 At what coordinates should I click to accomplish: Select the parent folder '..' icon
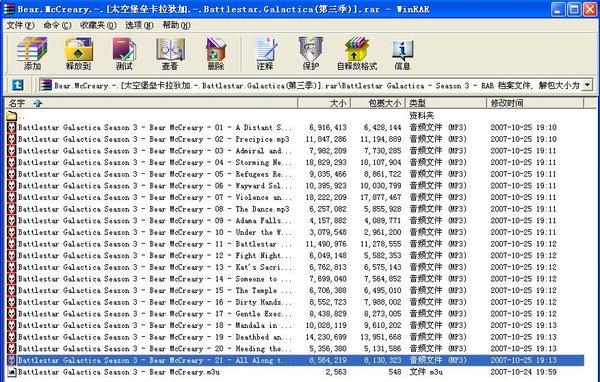(x=11, y=116)
